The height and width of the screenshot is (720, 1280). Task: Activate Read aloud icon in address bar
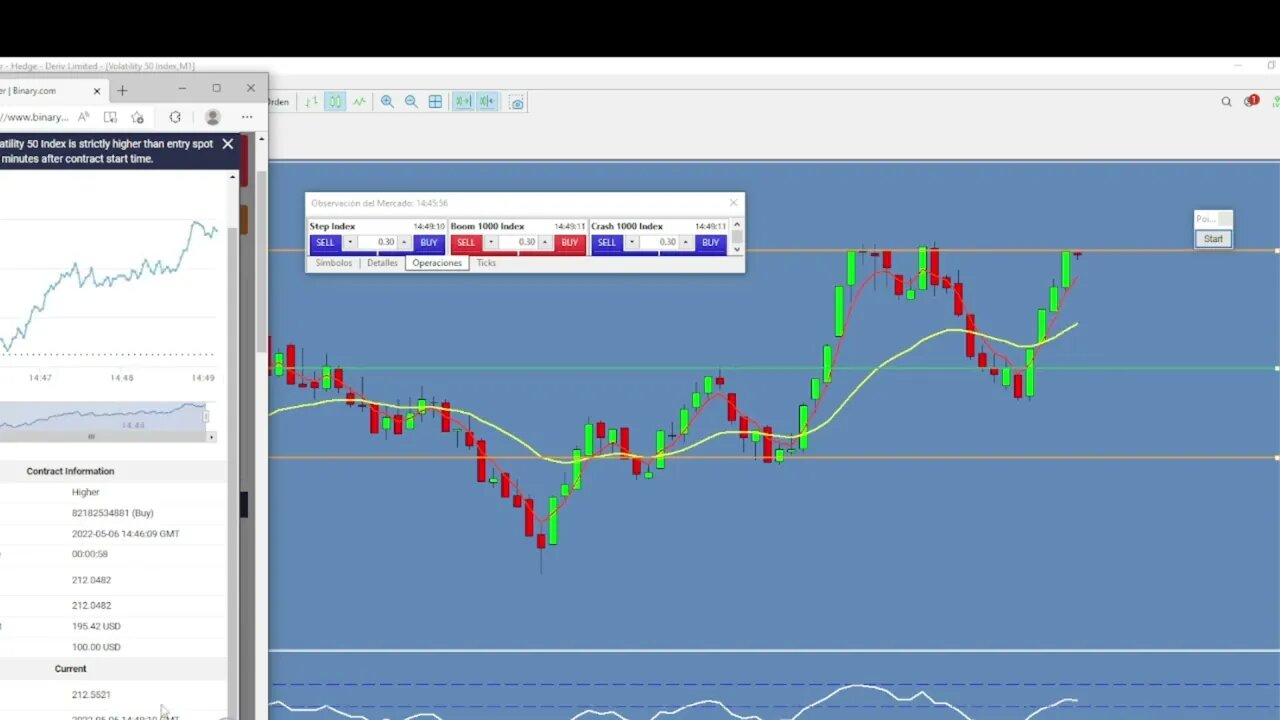pyautogui.click(x=84, y=117)
